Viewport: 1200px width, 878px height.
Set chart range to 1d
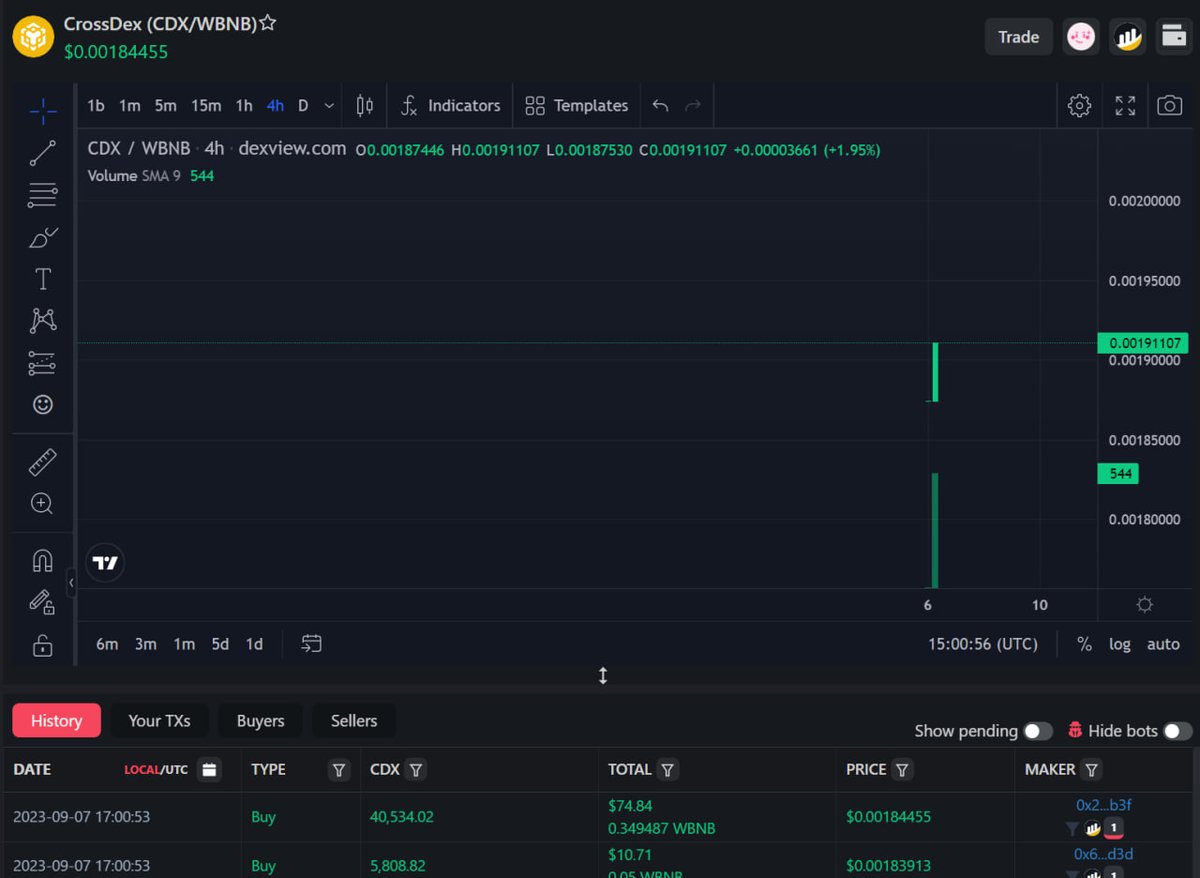point(254,644)
